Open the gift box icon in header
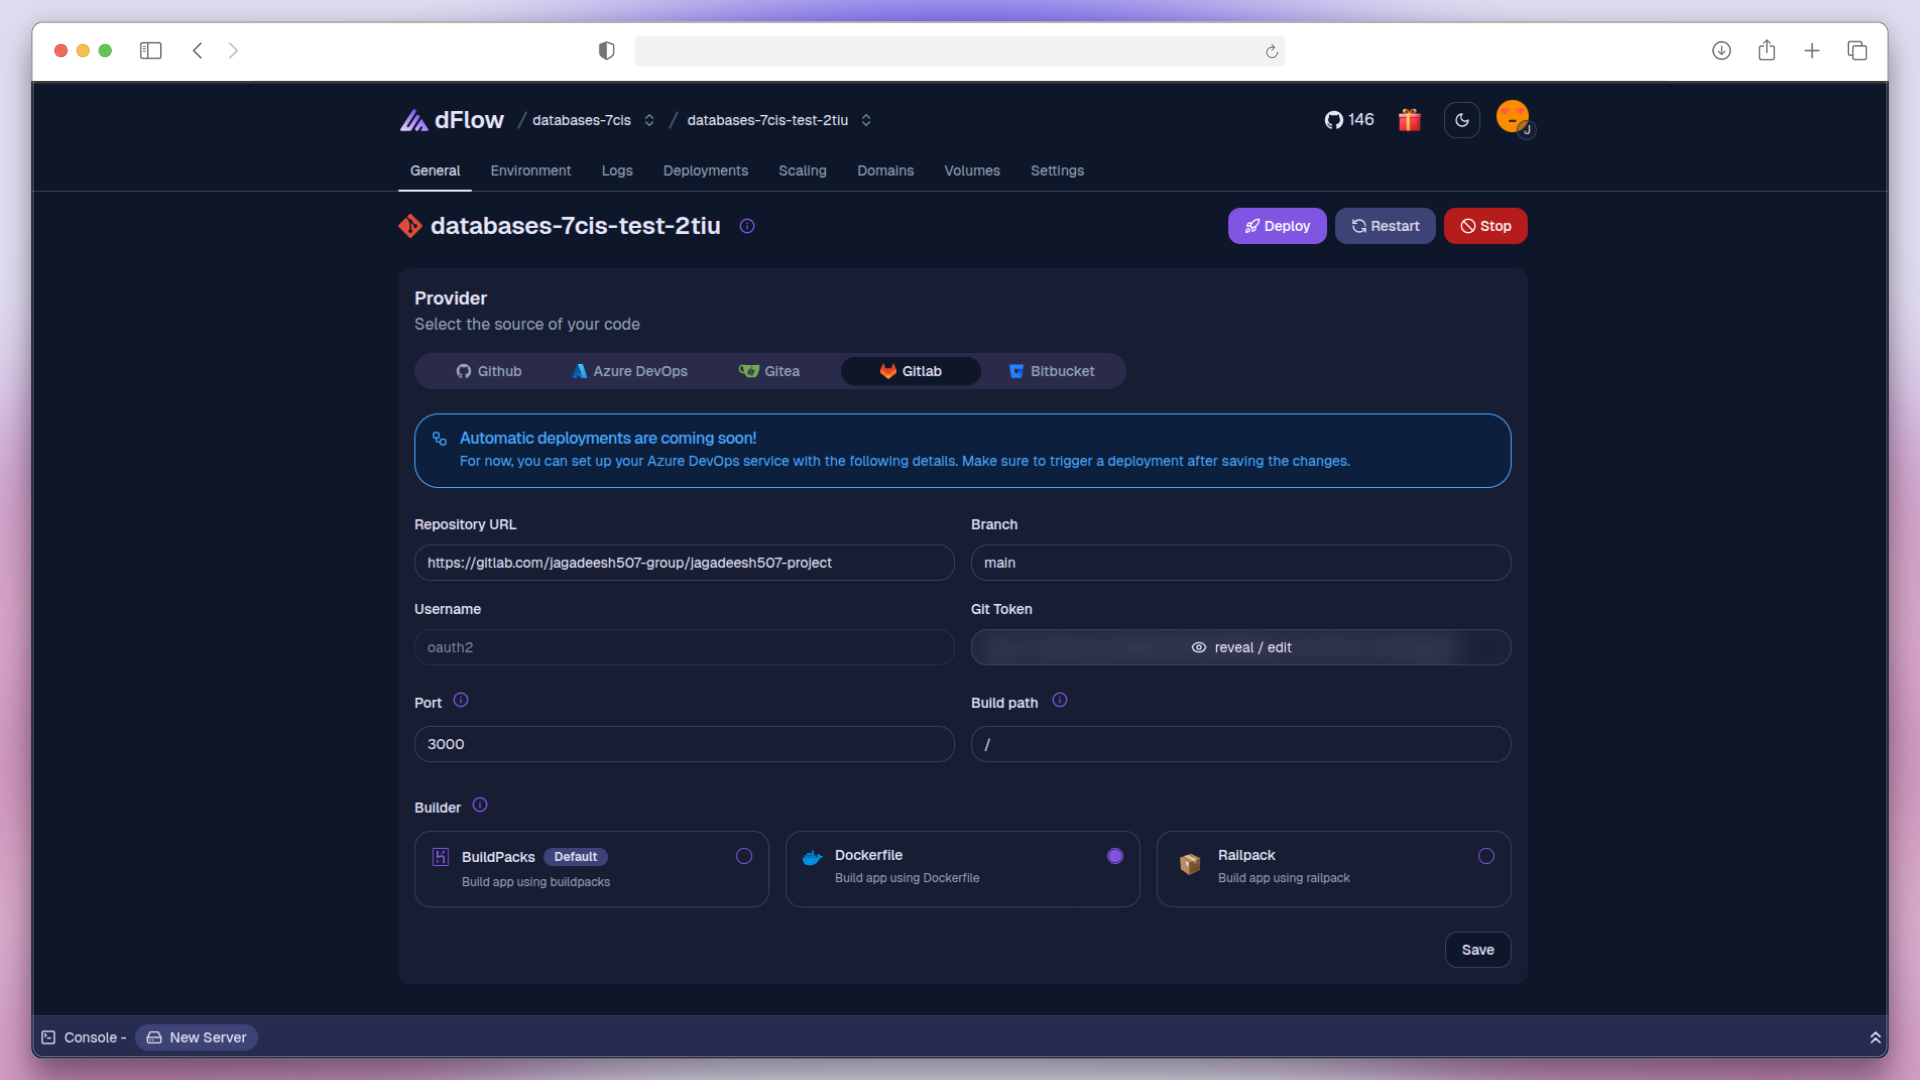The height and width of the screenshot is (1080, 1920). (x=1409, y=120)
